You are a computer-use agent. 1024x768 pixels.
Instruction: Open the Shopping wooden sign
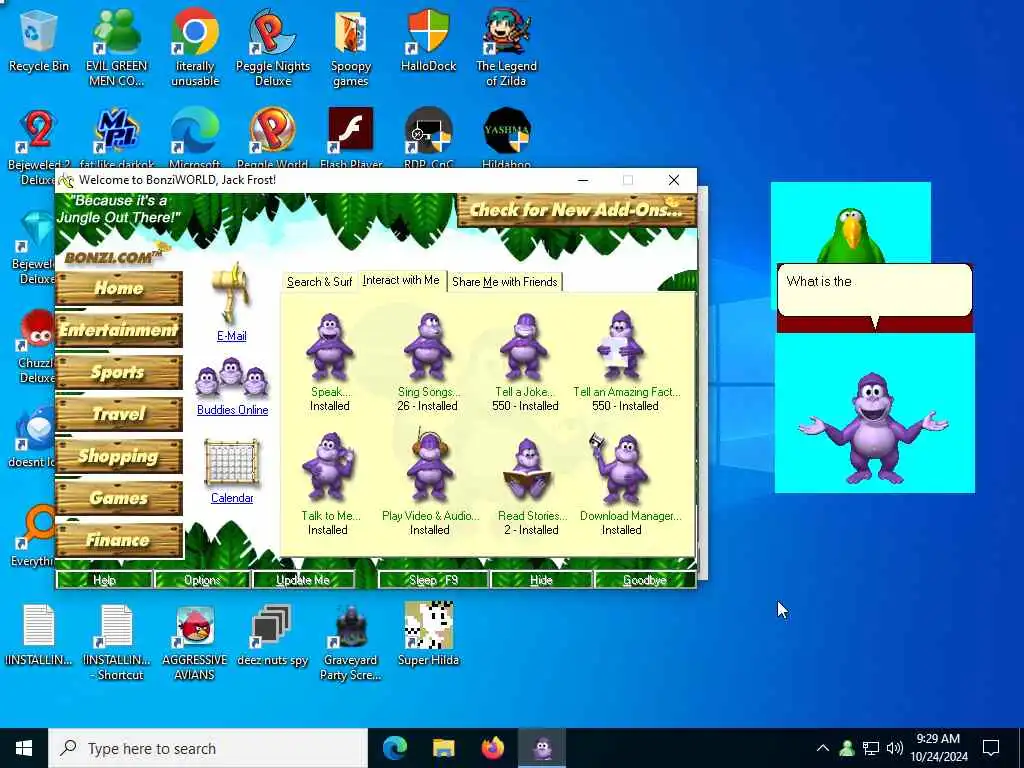coord(119,456)
